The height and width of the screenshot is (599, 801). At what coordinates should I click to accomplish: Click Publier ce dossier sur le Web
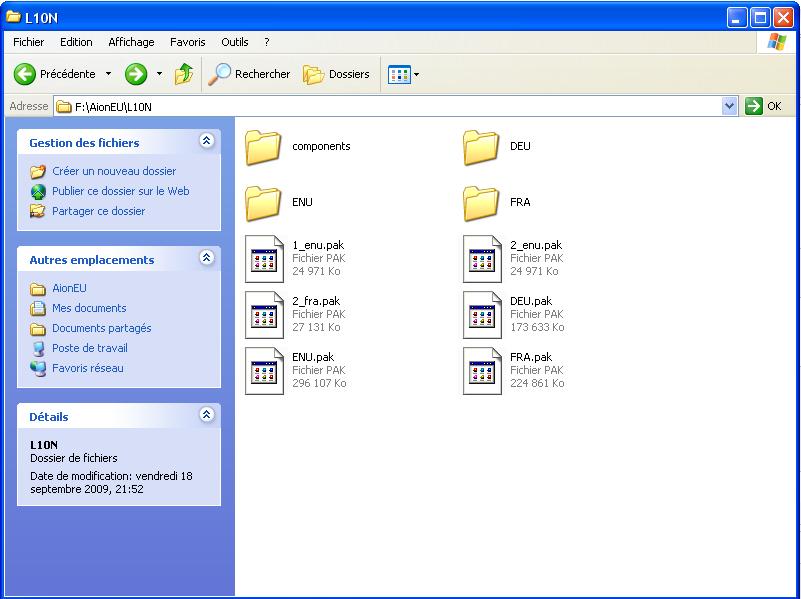(x=121, y=191)
